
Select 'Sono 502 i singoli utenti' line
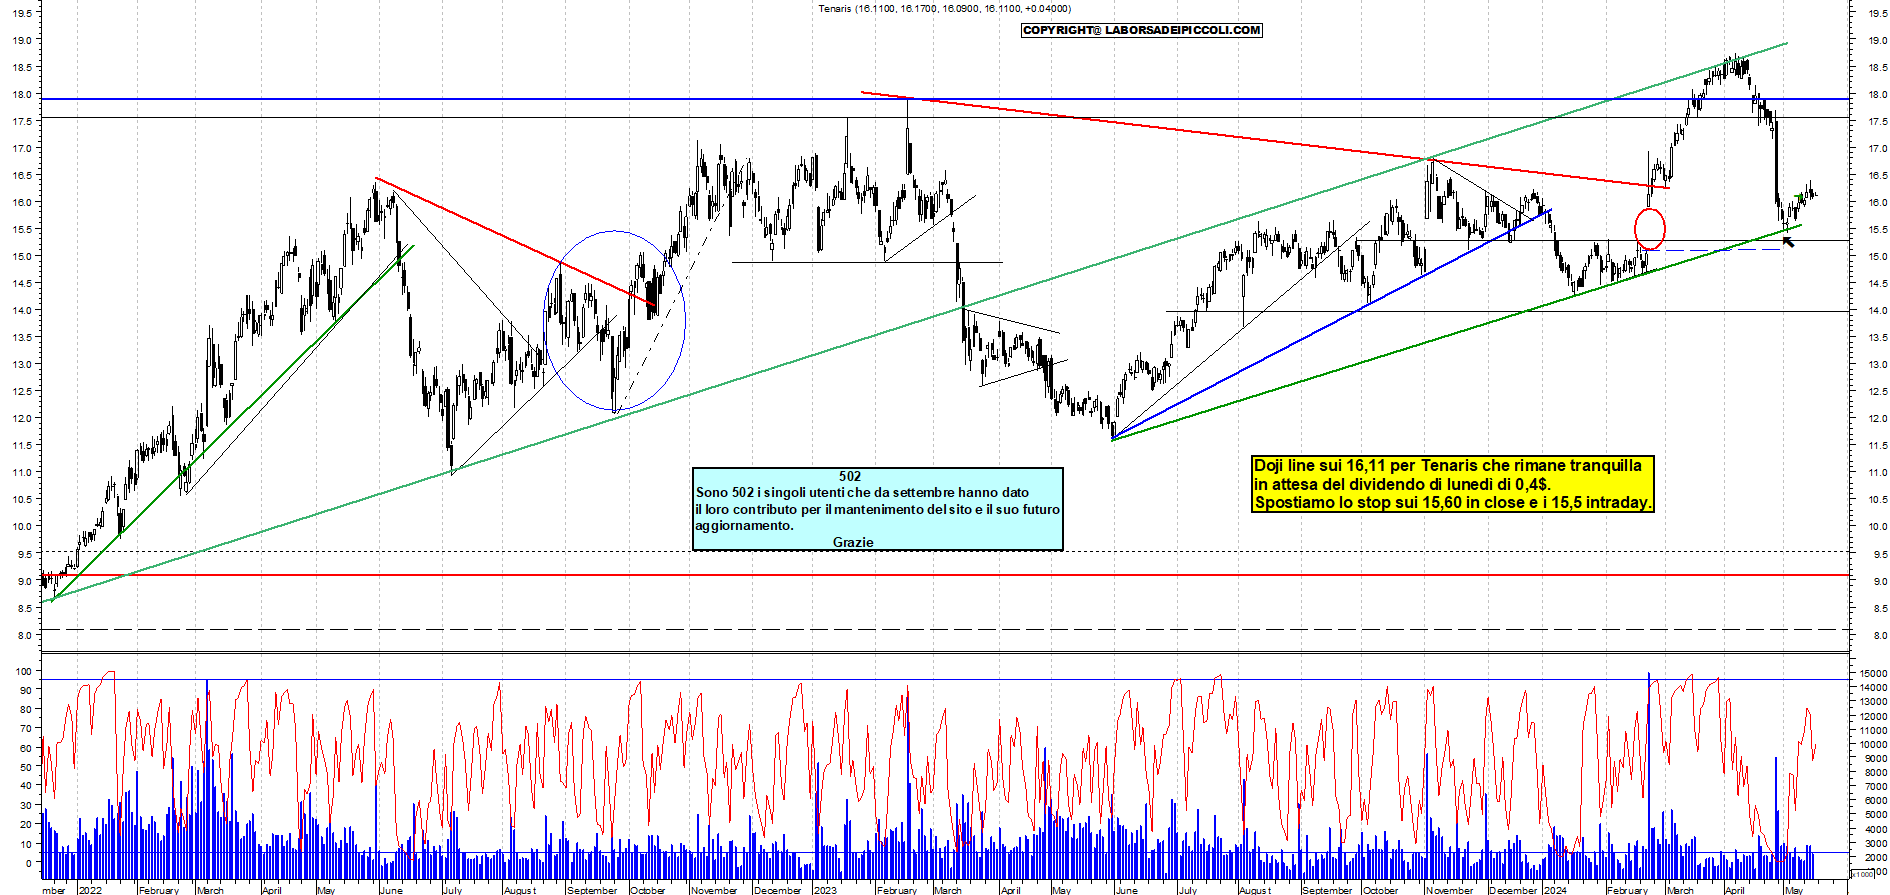862,492
